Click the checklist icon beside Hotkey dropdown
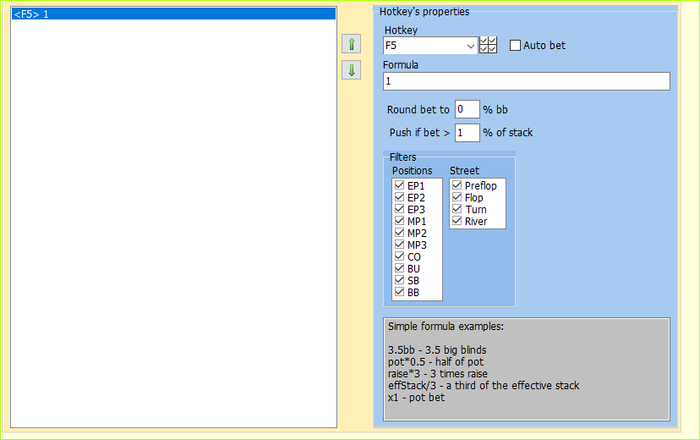This screenshot has width=700, height=440. (x=488, y=45)
